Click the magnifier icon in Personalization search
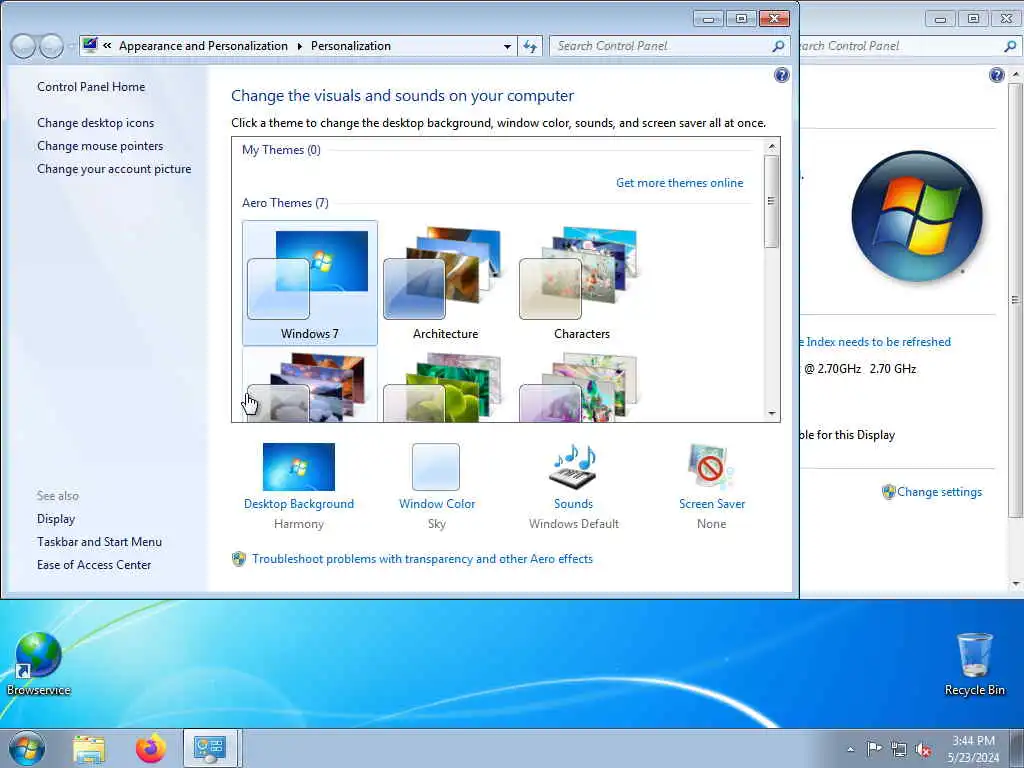 pyautogui.click(x=778, y=46)
